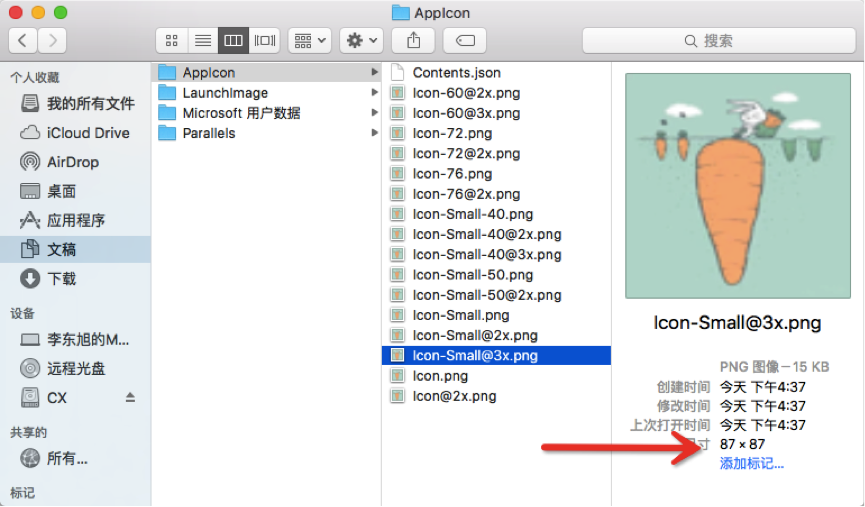This screenshot has width=865, height=507.
Task: Expand Microsoft 用户数据 folder arrow
Action: point(375,113)
